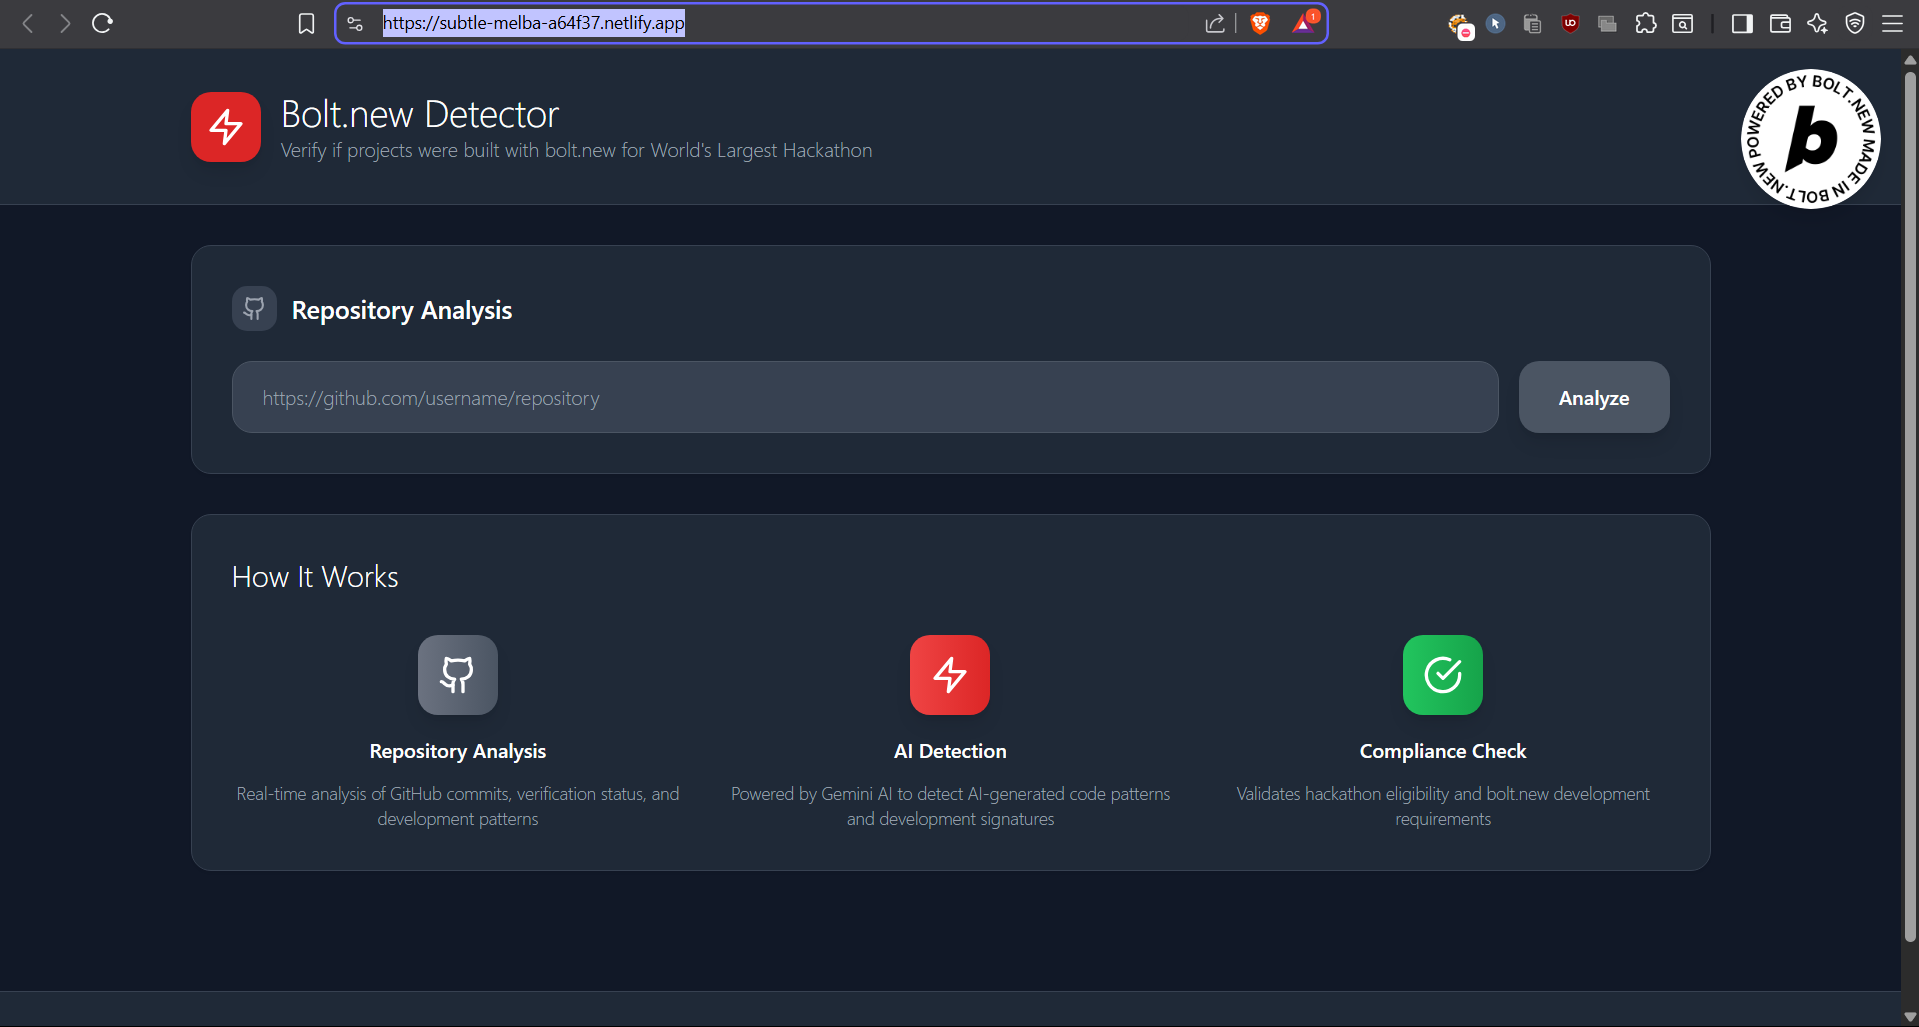Click the 'Bolt.new Detector' page title
Image resolution: width=1919 pixels, height=1027 pixels.
[x=420, y=114]
